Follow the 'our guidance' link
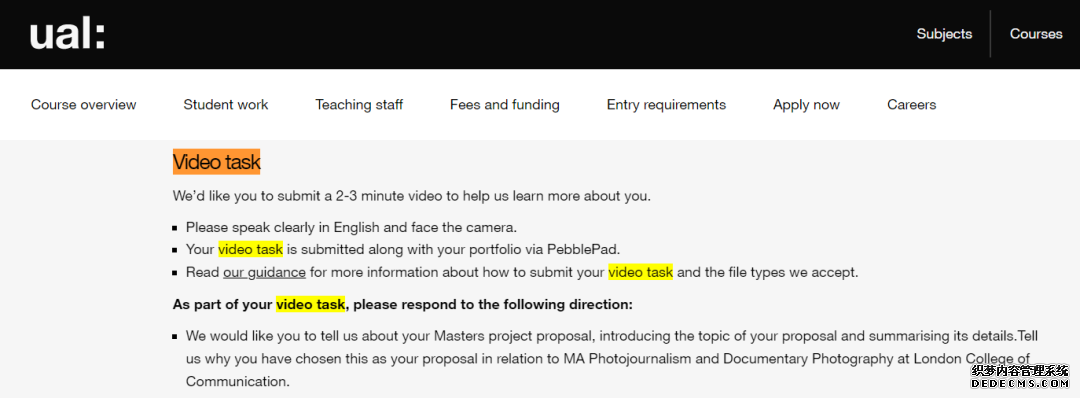 264,272
